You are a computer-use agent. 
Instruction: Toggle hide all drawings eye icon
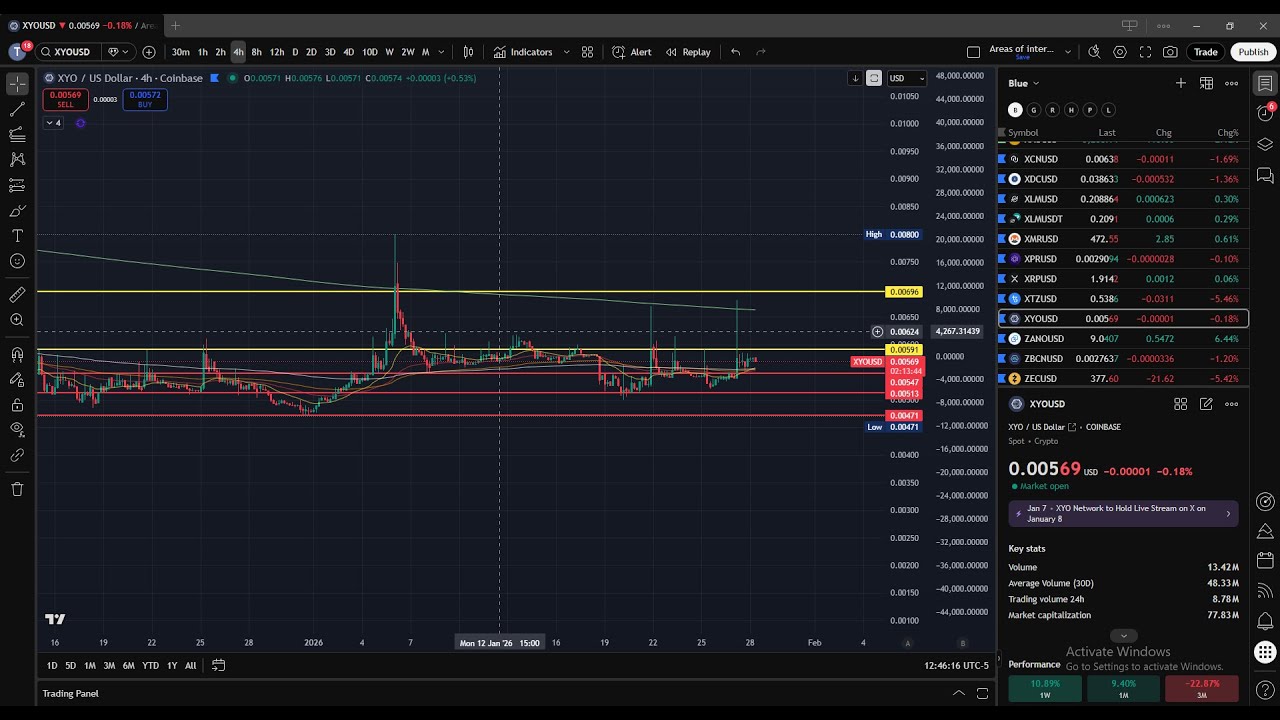(17, 430)
